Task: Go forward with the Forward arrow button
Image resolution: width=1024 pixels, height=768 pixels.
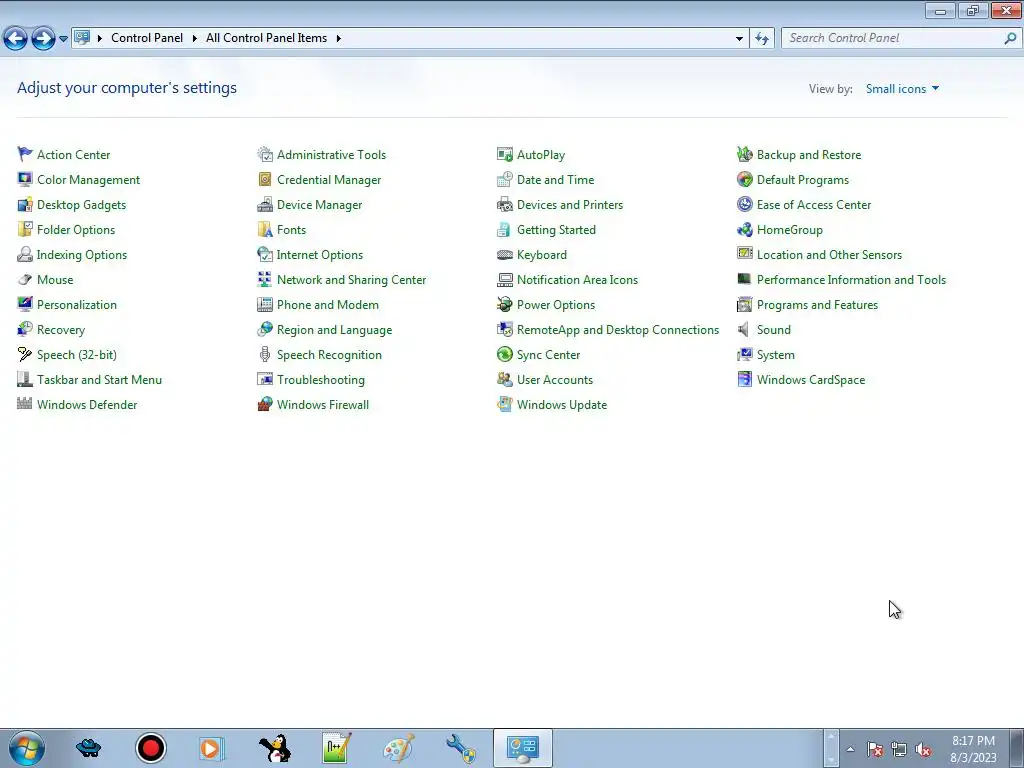Action: (43, 39)
